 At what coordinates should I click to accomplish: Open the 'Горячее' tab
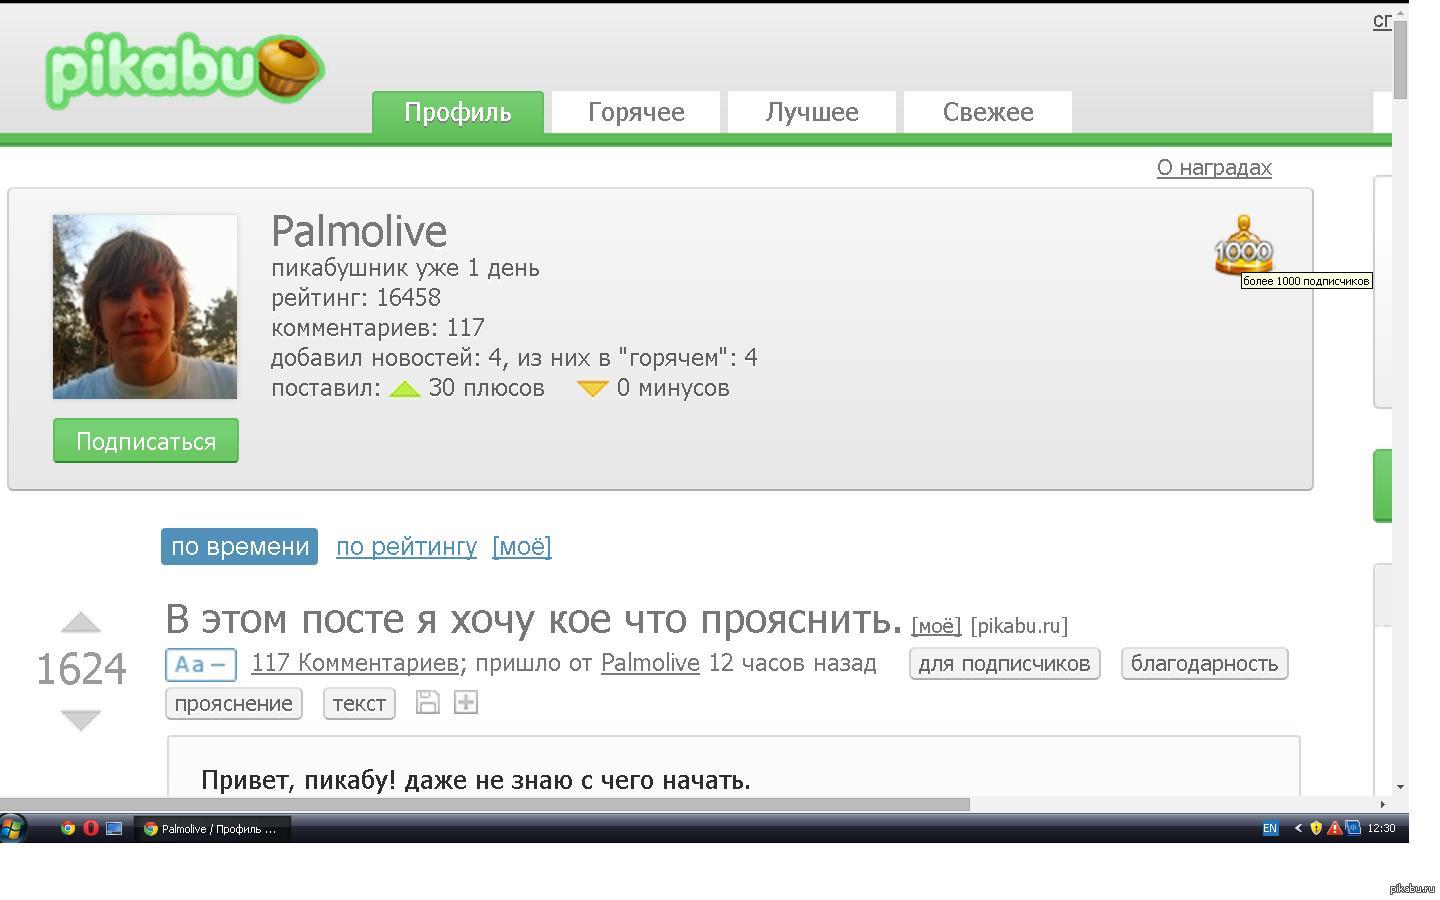pos(636,112)
